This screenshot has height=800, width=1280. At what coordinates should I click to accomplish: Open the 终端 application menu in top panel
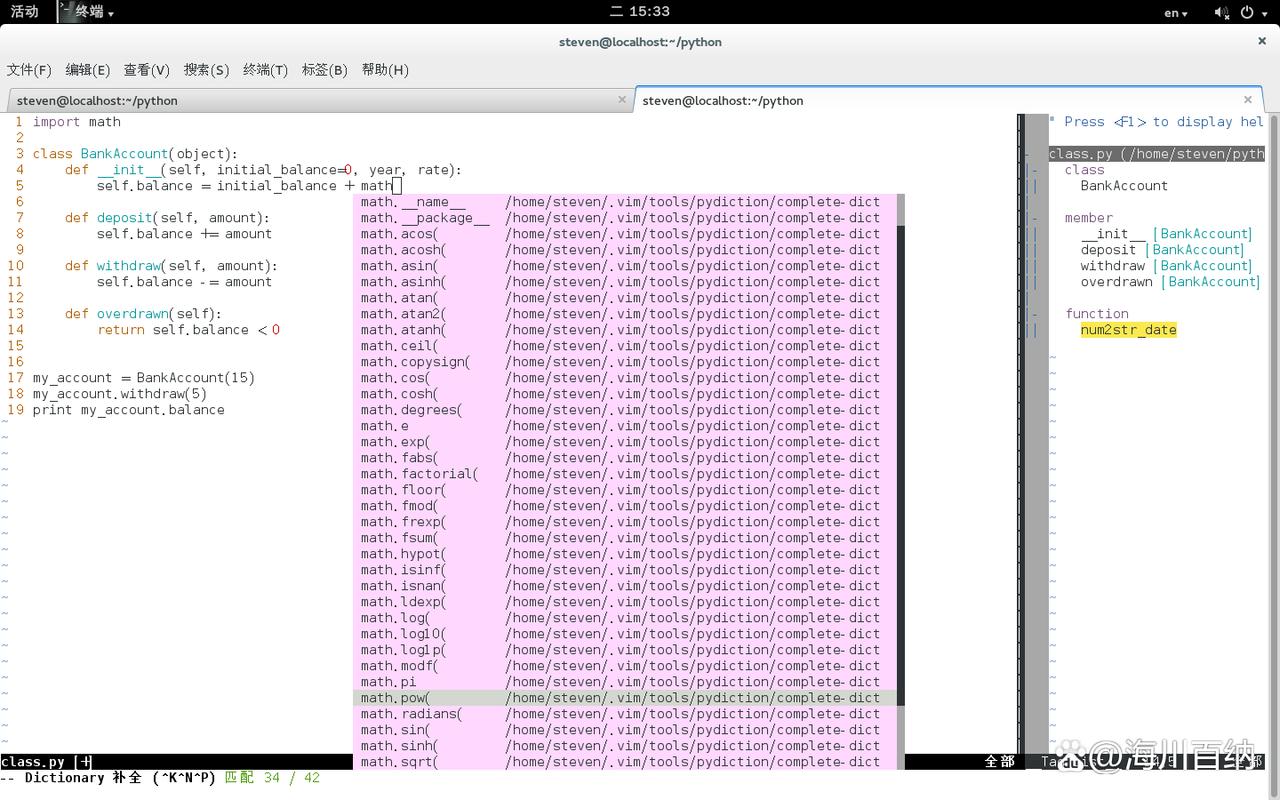[x=88, y=12]
